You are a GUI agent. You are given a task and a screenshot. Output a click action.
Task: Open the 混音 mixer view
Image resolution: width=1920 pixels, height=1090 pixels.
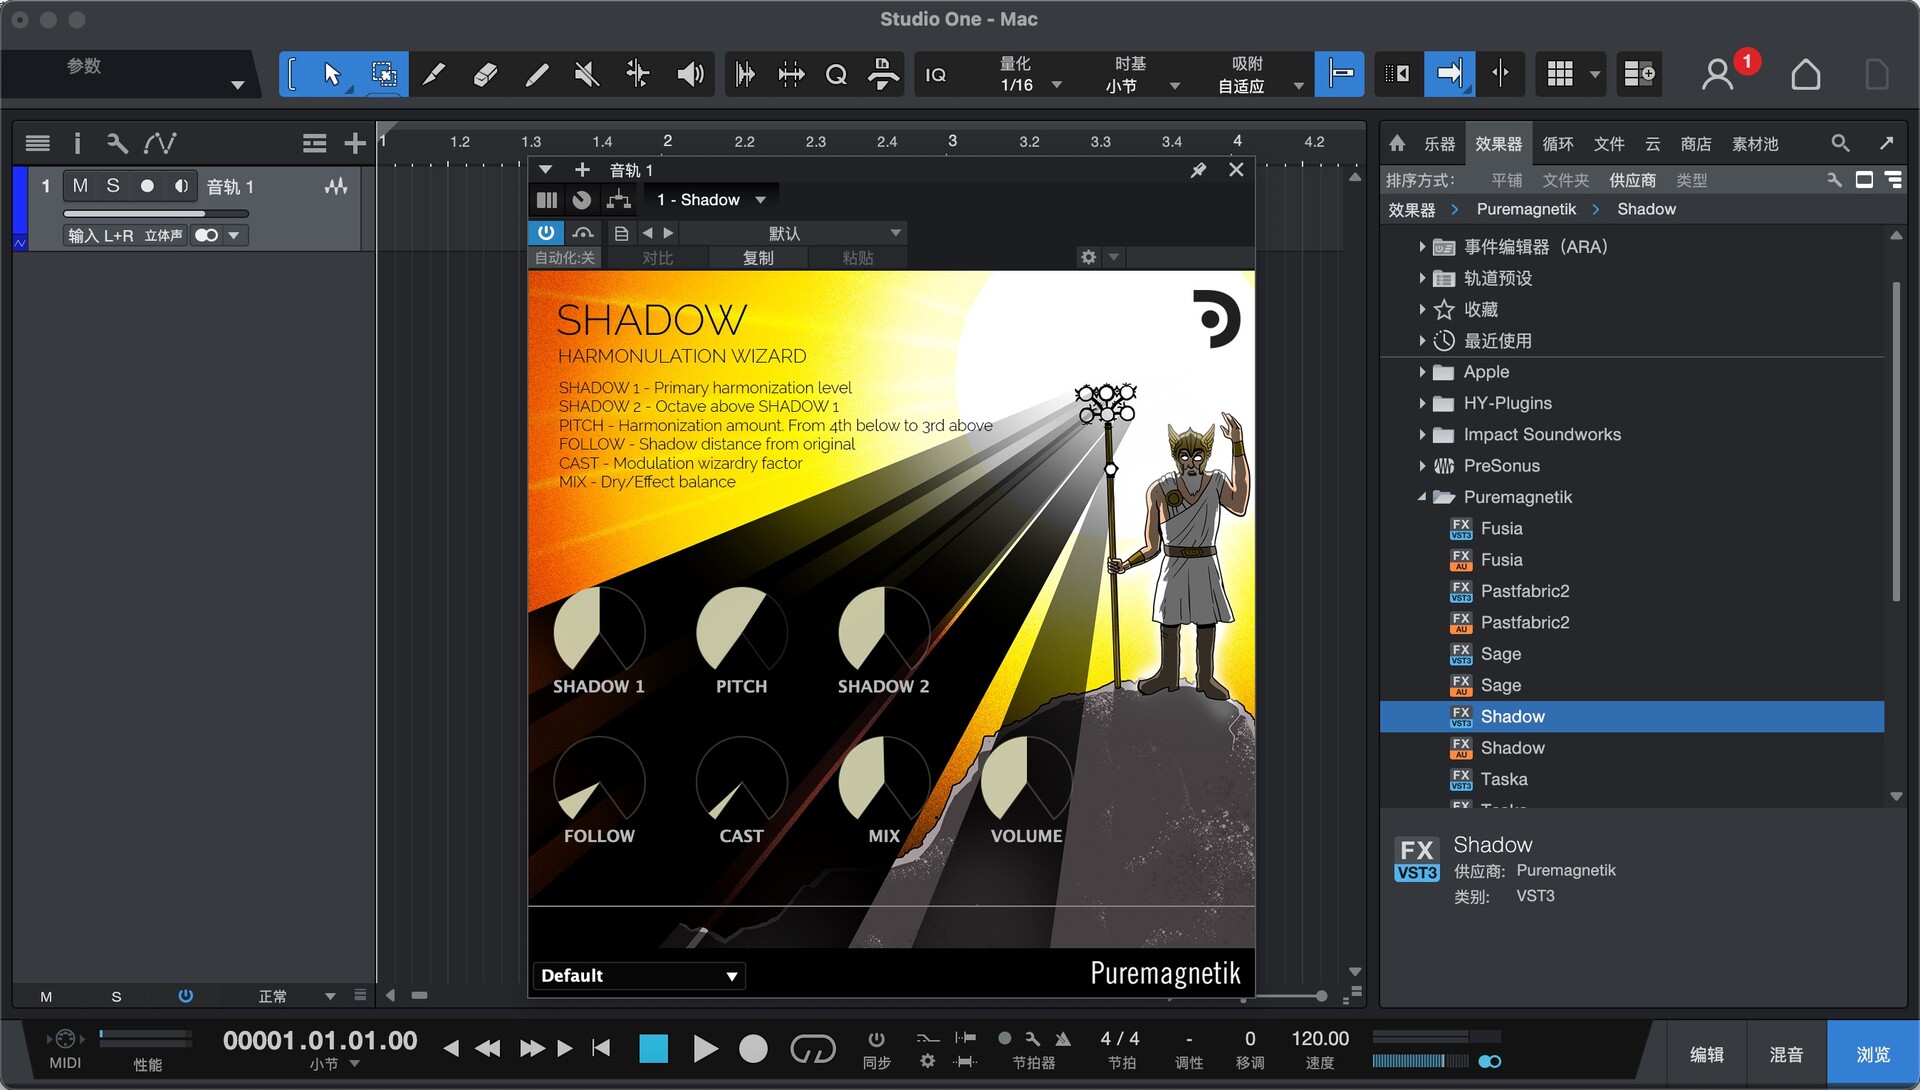[x=1786, y=1054]
